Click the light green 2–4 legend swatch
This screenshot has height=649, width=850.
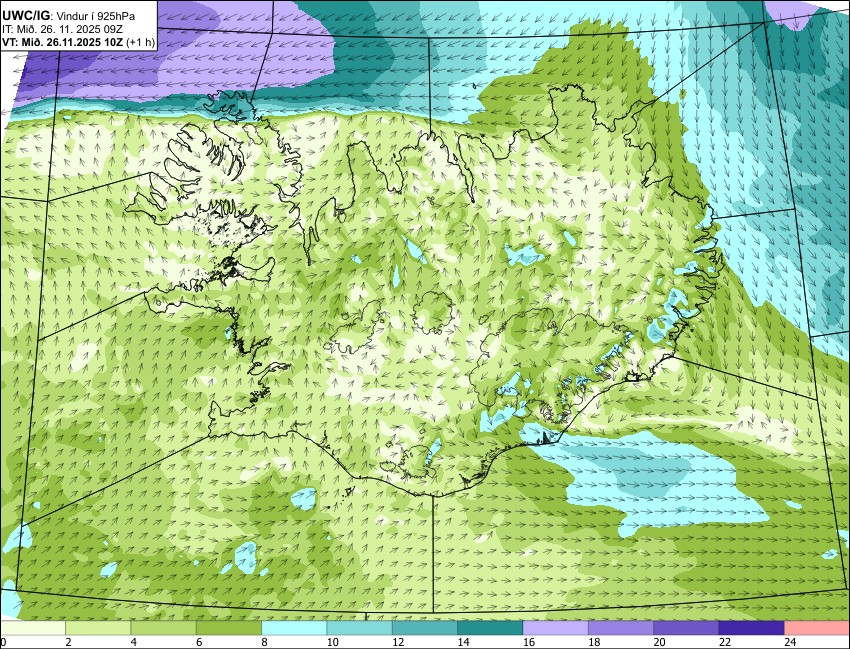coord(98,628)
